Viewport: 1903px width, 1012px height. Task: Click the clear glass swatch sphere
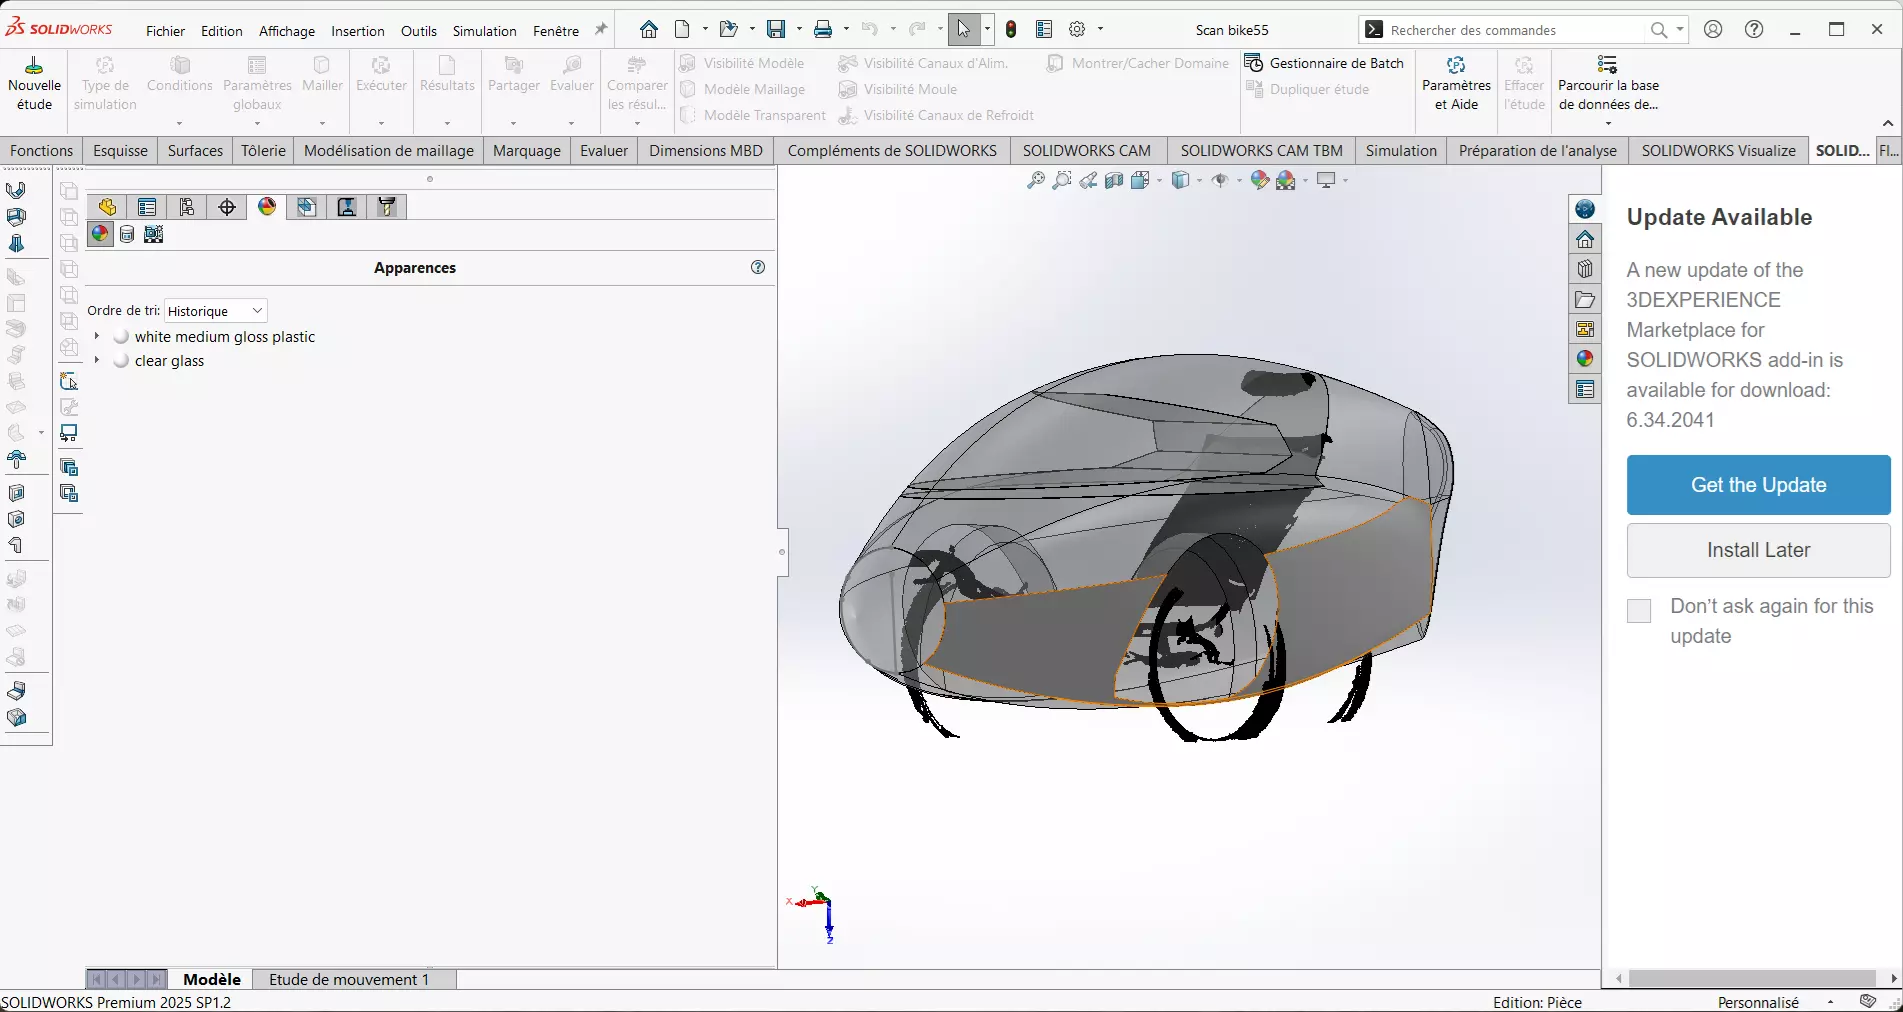[121, 360]
